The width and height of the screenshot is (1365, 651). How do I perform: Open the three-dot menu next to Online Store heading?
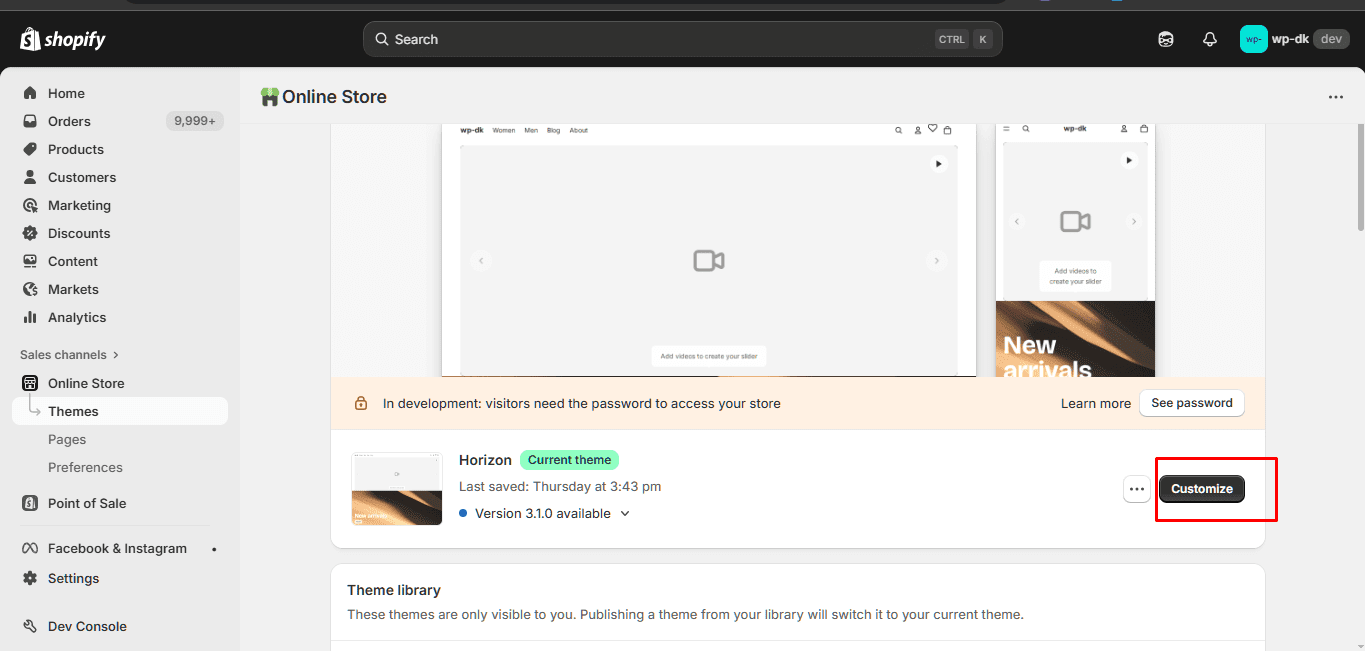[x=1336, y=97]
